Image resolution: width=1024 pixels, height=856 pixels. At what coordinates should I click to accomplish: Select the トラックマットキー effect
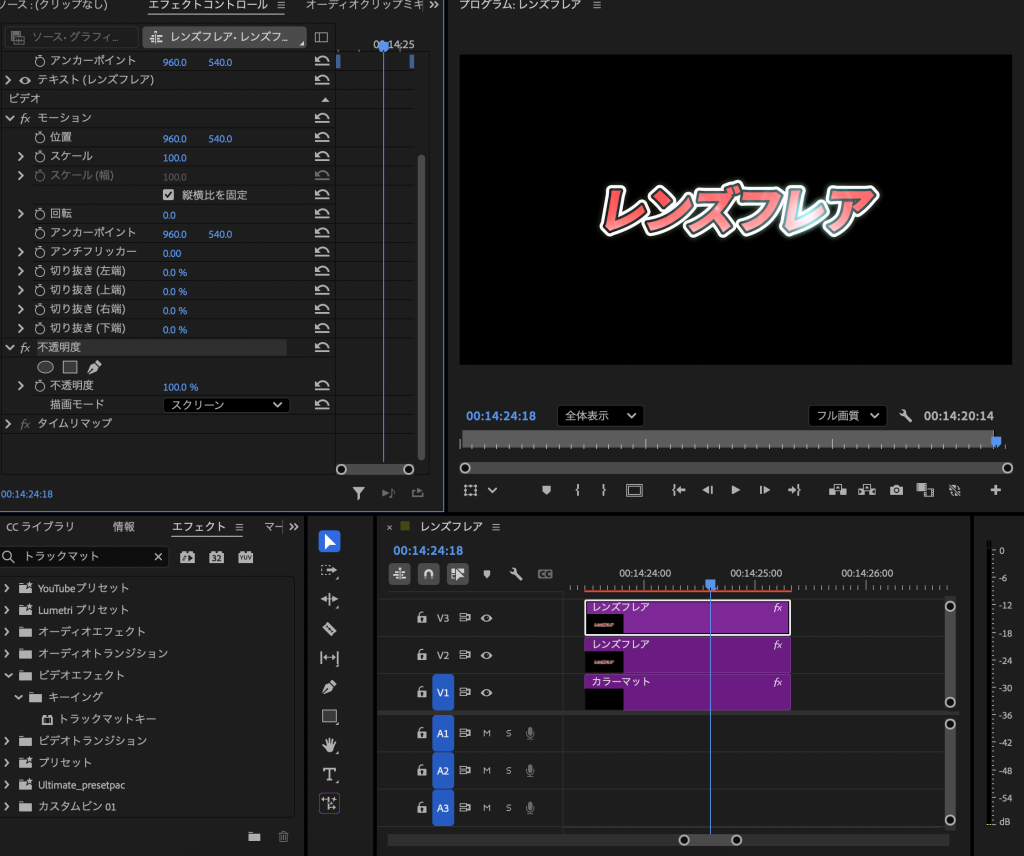[x=107, y=719]
